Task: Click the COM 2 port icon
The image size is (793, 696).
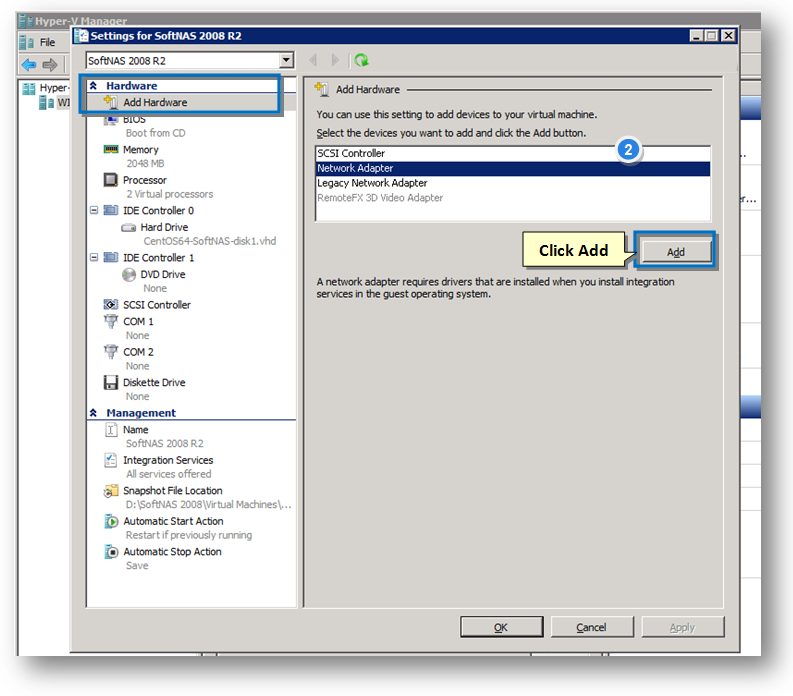Action: pyautogui.click(x=111, y=352)
